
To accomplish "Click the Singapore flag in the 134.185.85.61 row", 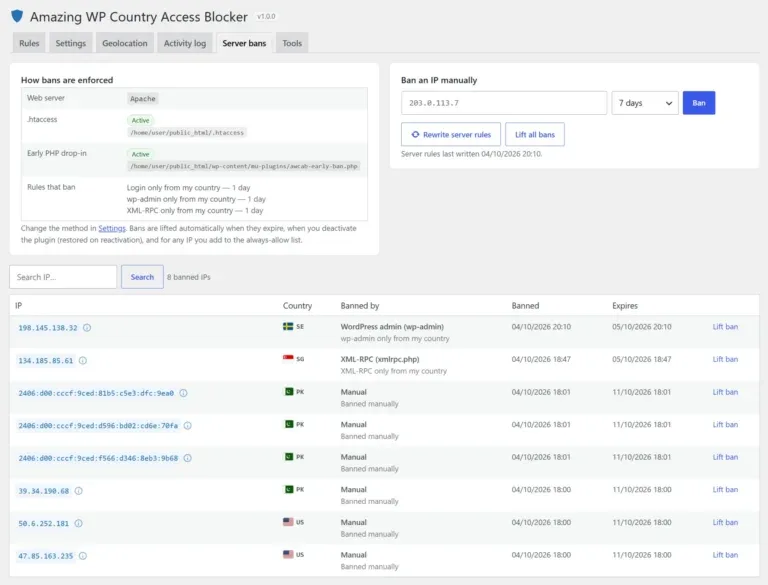I will point(288,359).
